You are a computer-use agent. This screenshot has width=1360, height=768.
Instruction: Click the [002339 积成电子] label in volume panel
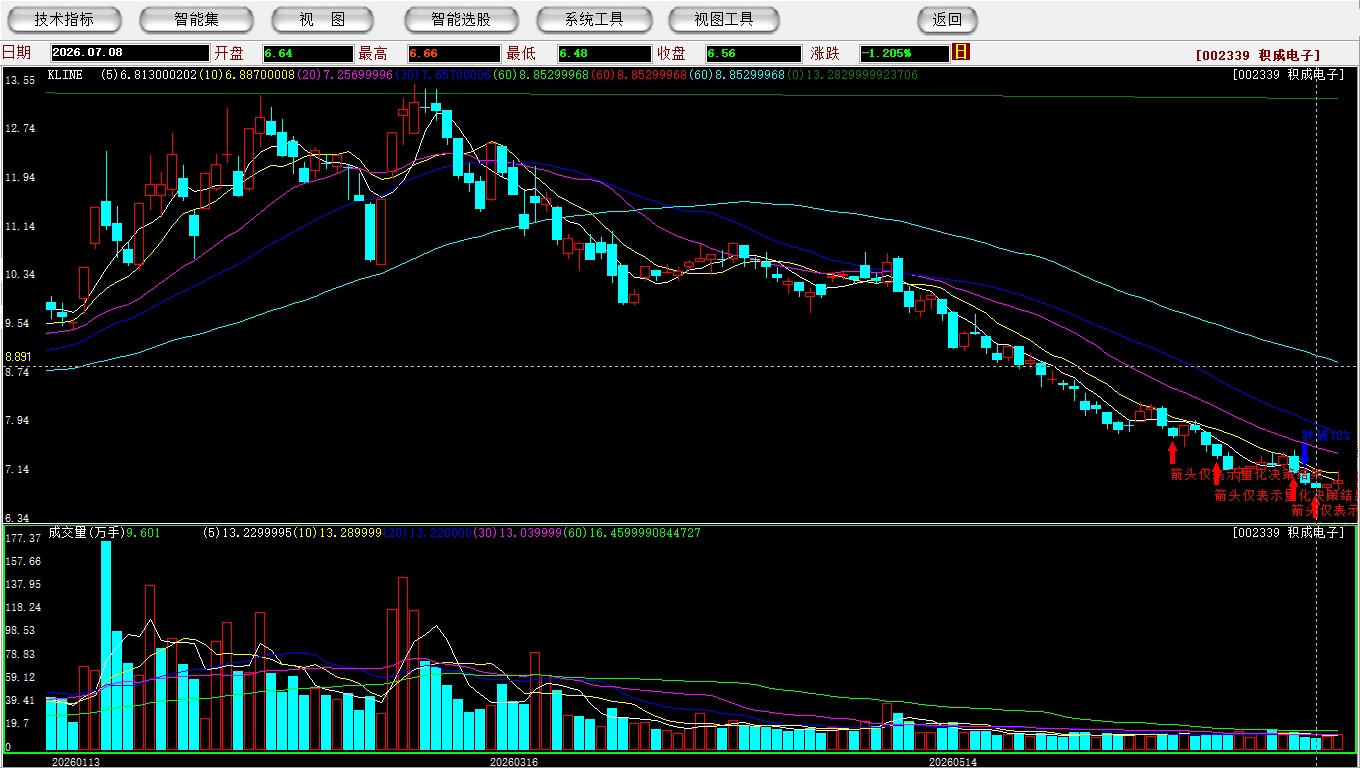tap(1289, 533)
